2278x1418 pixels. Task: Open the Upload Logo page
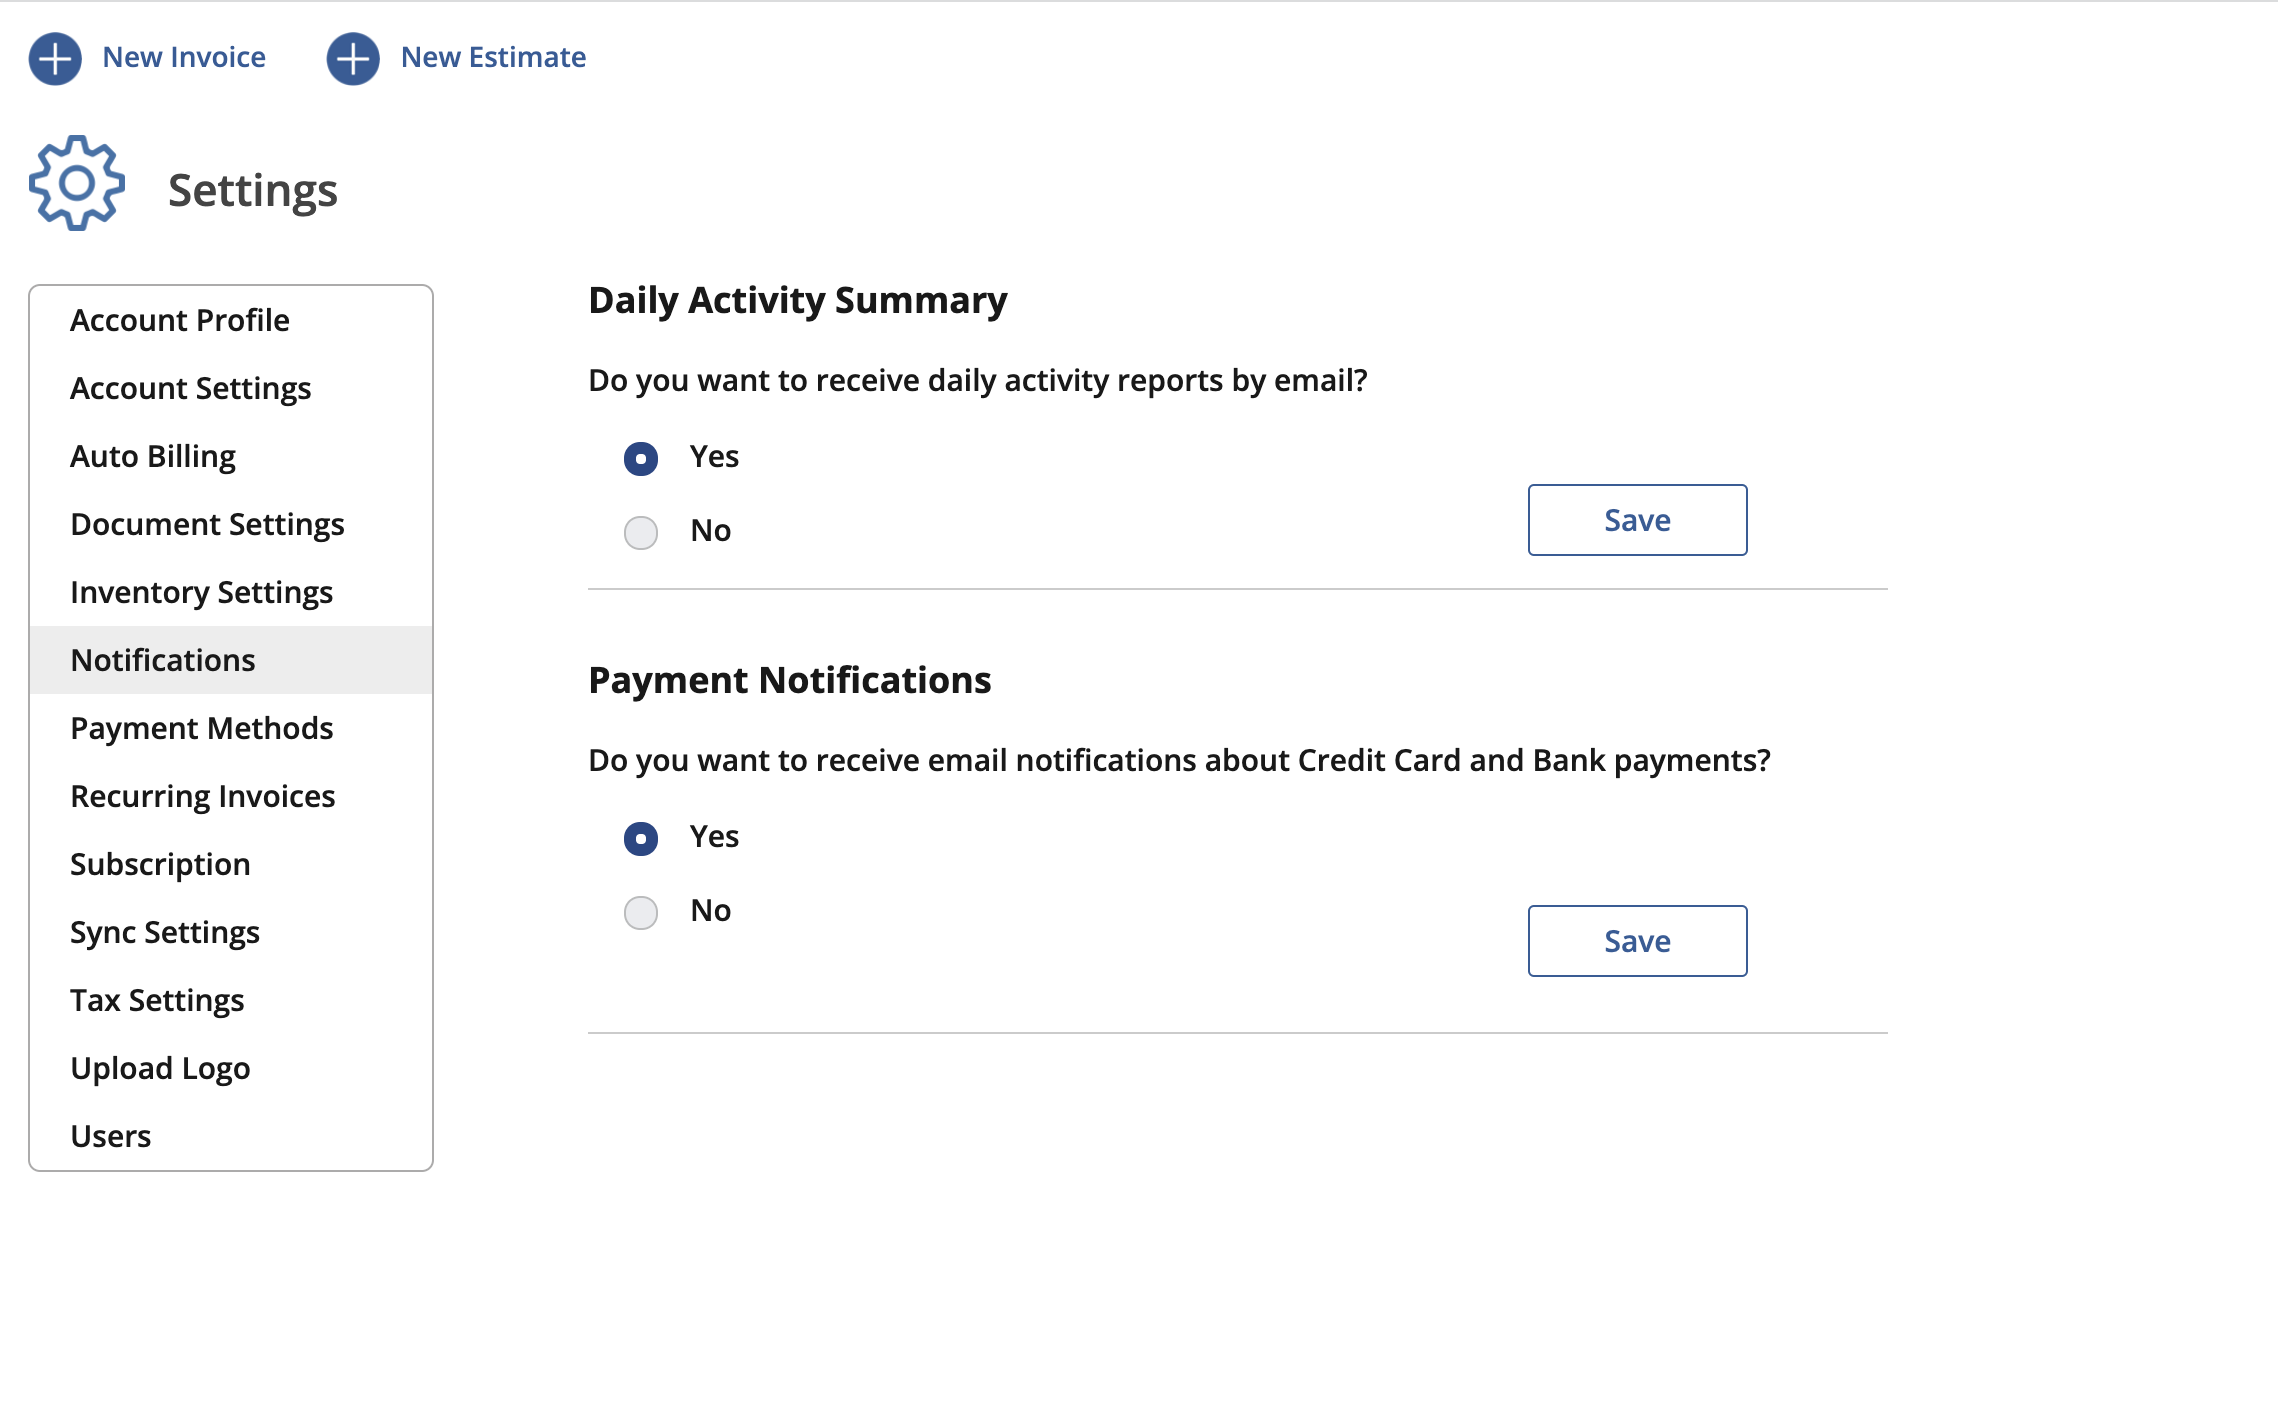coord(161,1068)
